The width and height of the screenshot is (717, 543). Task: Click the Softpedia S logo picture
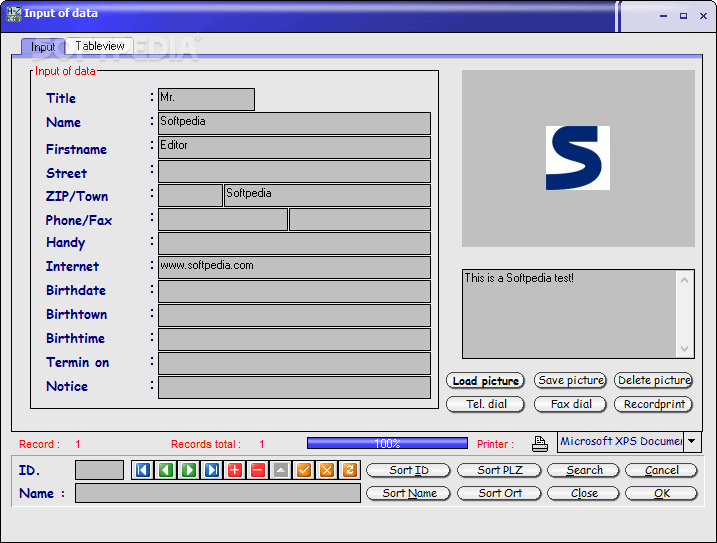click(x=578, y=158)
